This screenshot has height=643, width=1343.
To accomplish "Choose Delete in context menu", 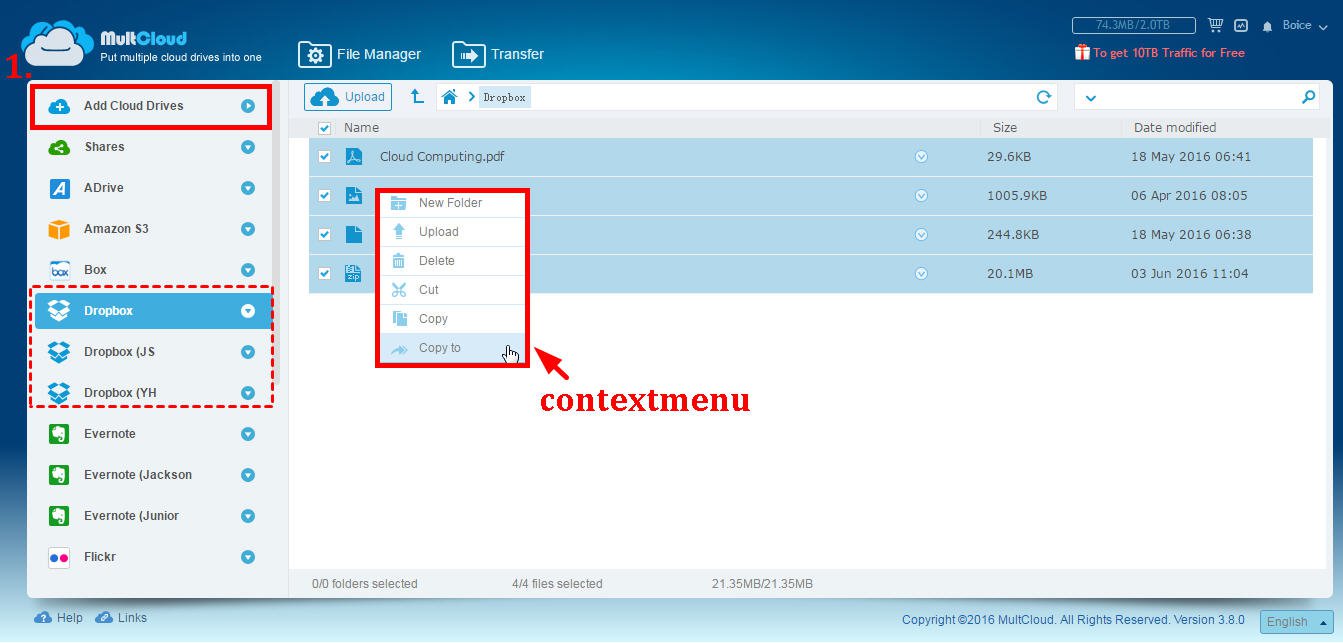I will [452, 261].
